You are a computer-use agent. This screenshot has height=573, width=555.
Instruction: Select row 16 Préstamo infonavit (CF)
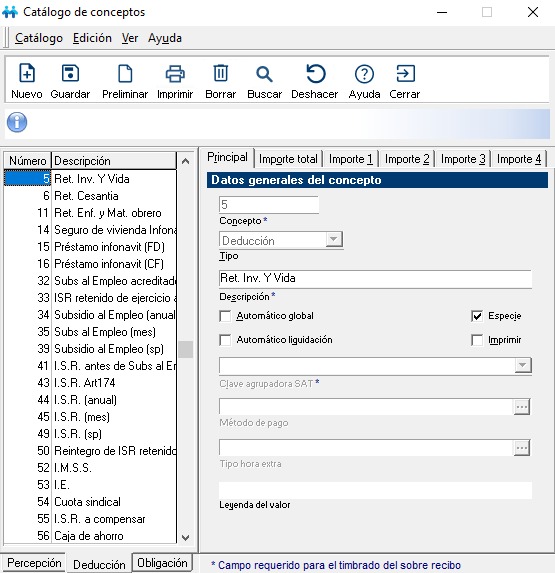[90, 264]
